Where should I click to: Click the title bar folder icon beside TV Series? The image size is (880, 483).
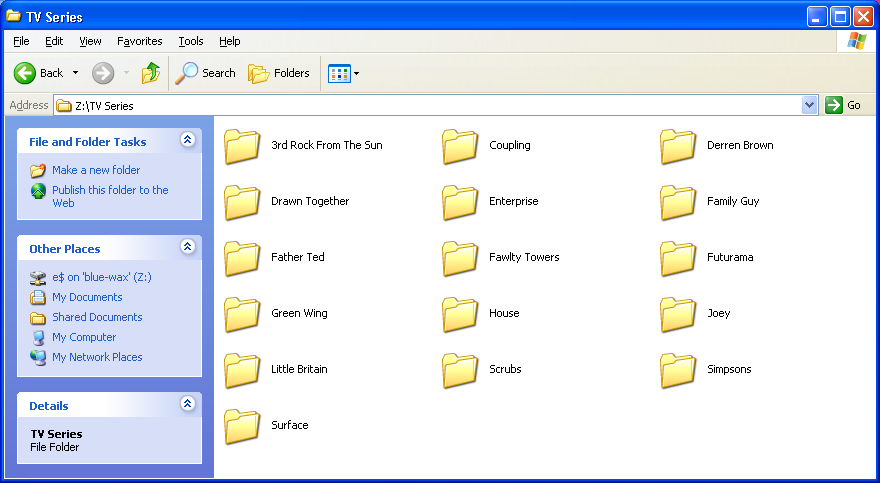click(13, 16)
